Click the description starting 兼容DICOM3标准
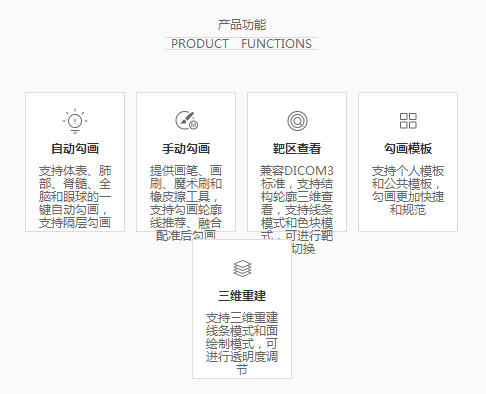 click(x=297, y=210)
